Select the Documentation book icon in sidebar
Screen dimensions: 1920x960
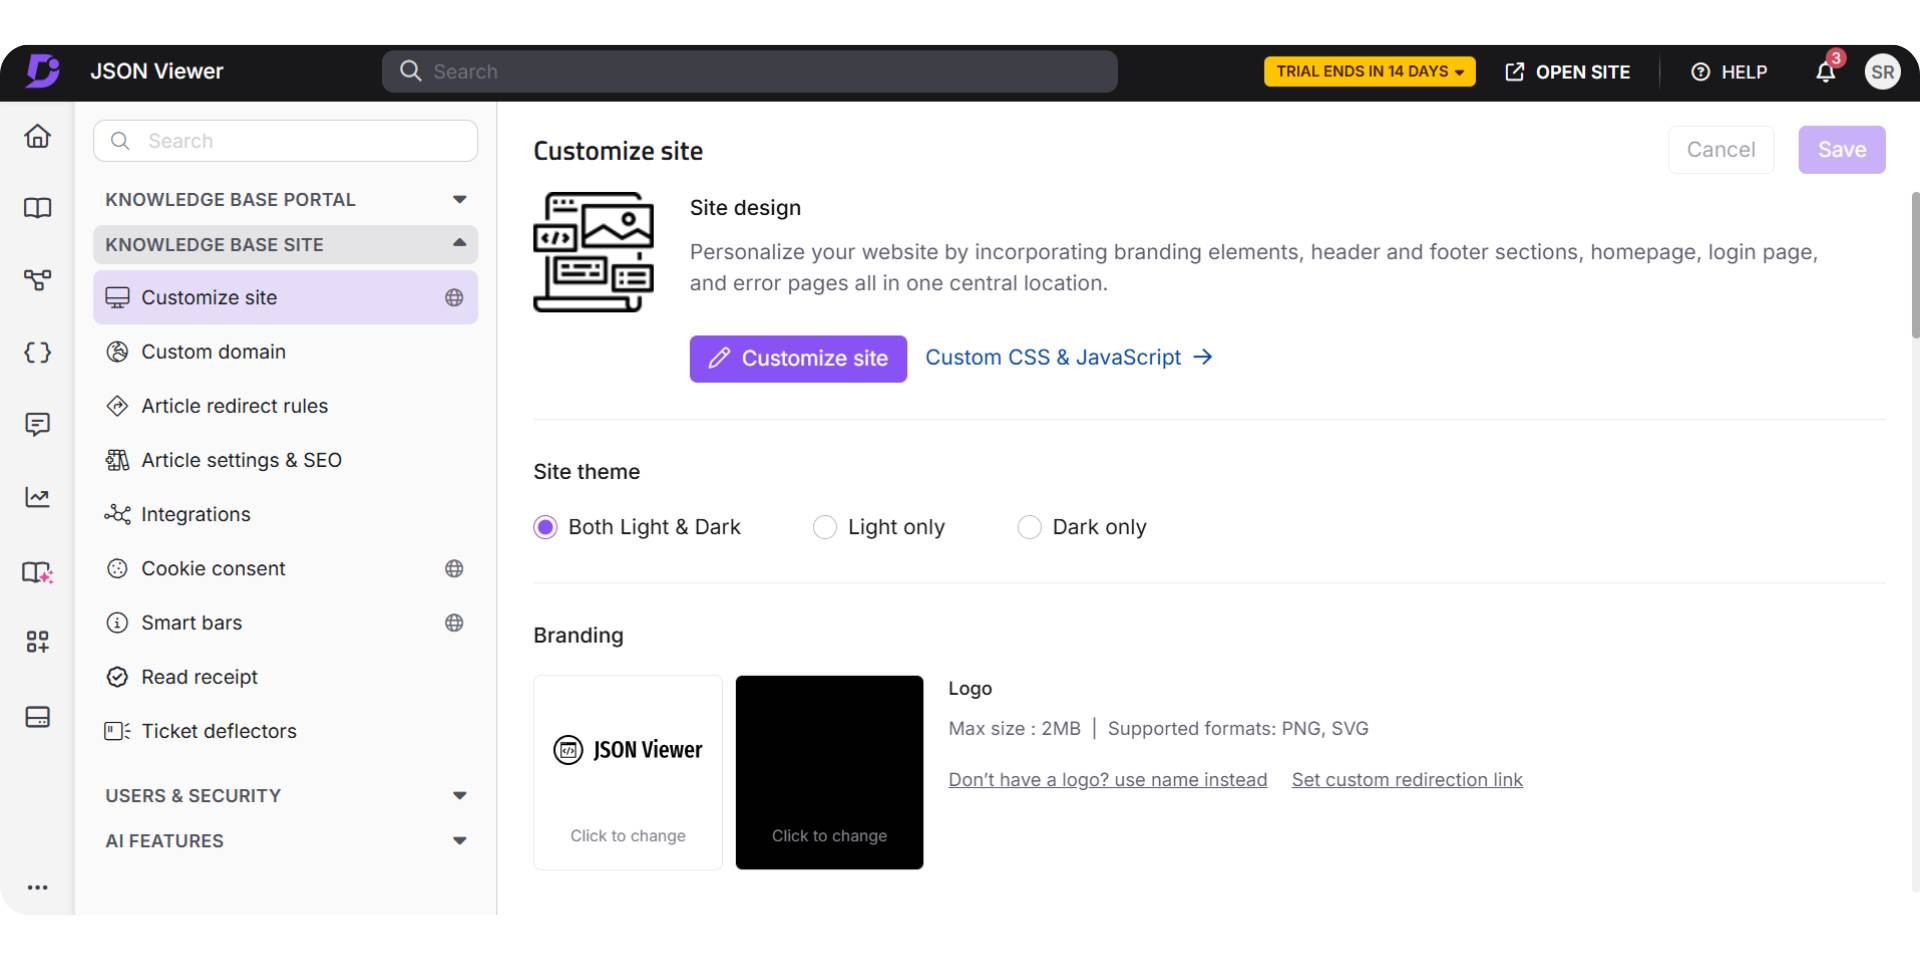point(37,208)
